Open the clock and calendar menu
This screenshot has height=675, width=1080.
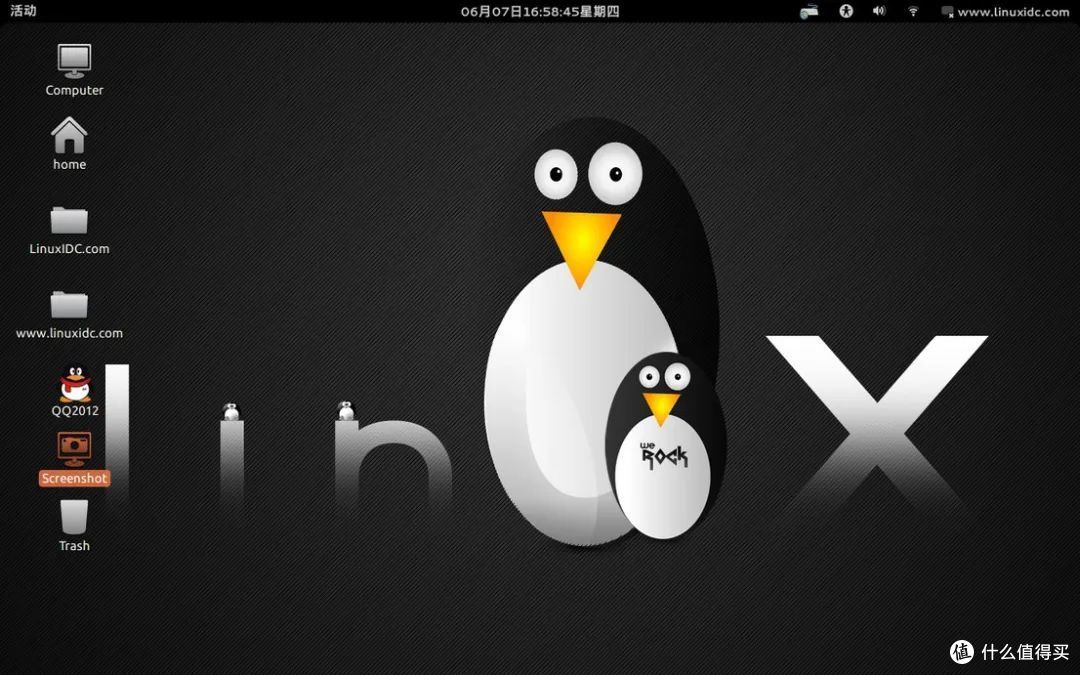540,11
